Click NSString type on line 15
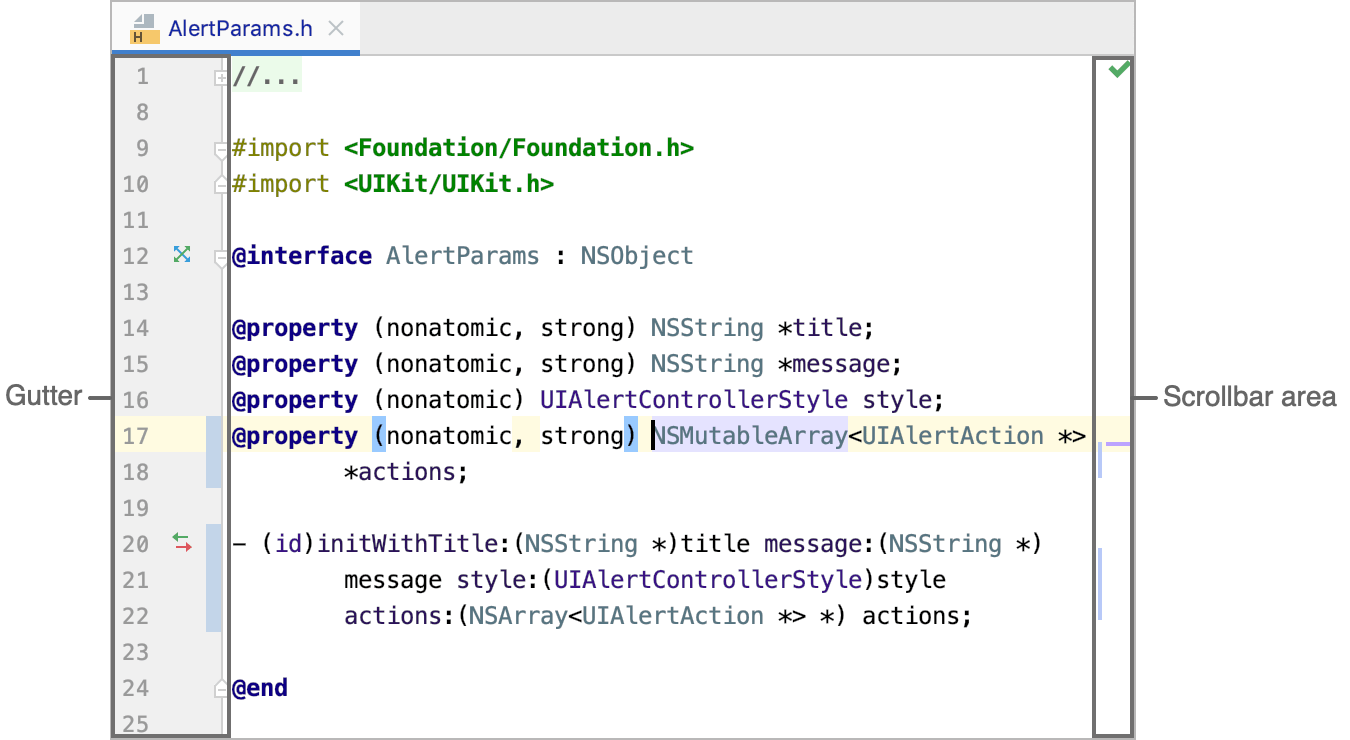This screenshot has width=1350, height=740. coord(707,364)
